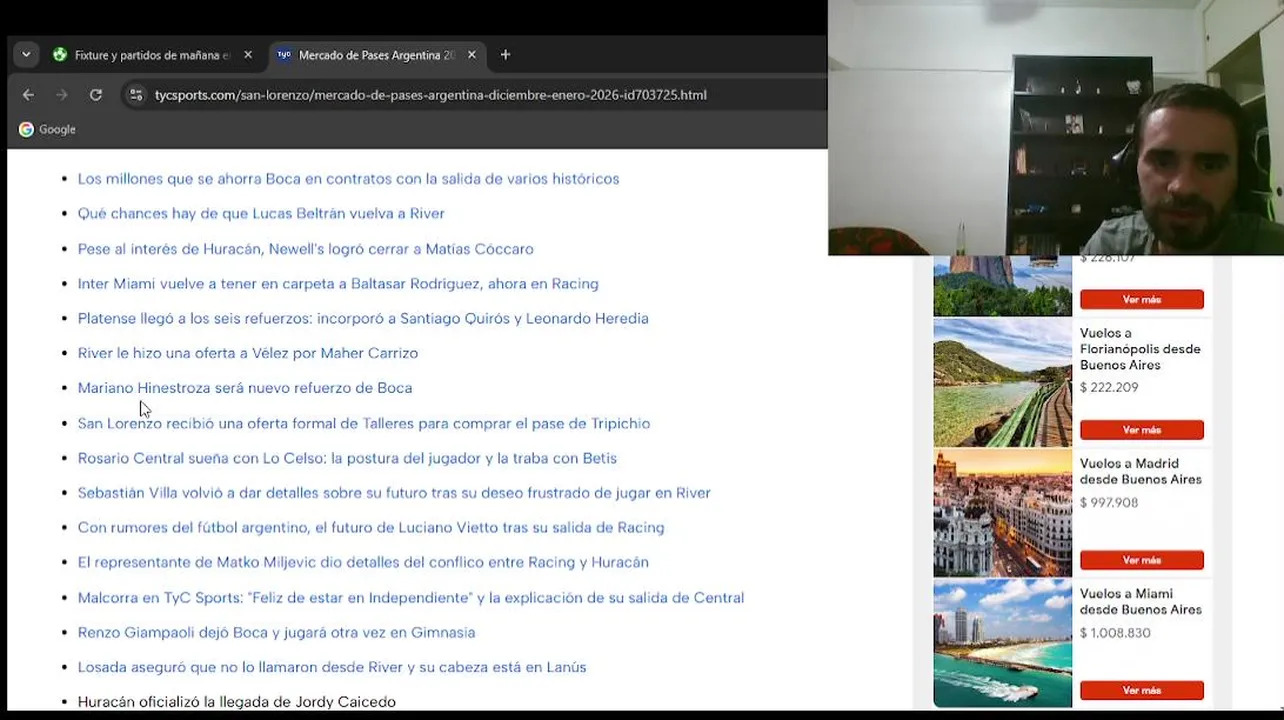
Task: View site information icon in address bar
Action: [x=135, y=95]
